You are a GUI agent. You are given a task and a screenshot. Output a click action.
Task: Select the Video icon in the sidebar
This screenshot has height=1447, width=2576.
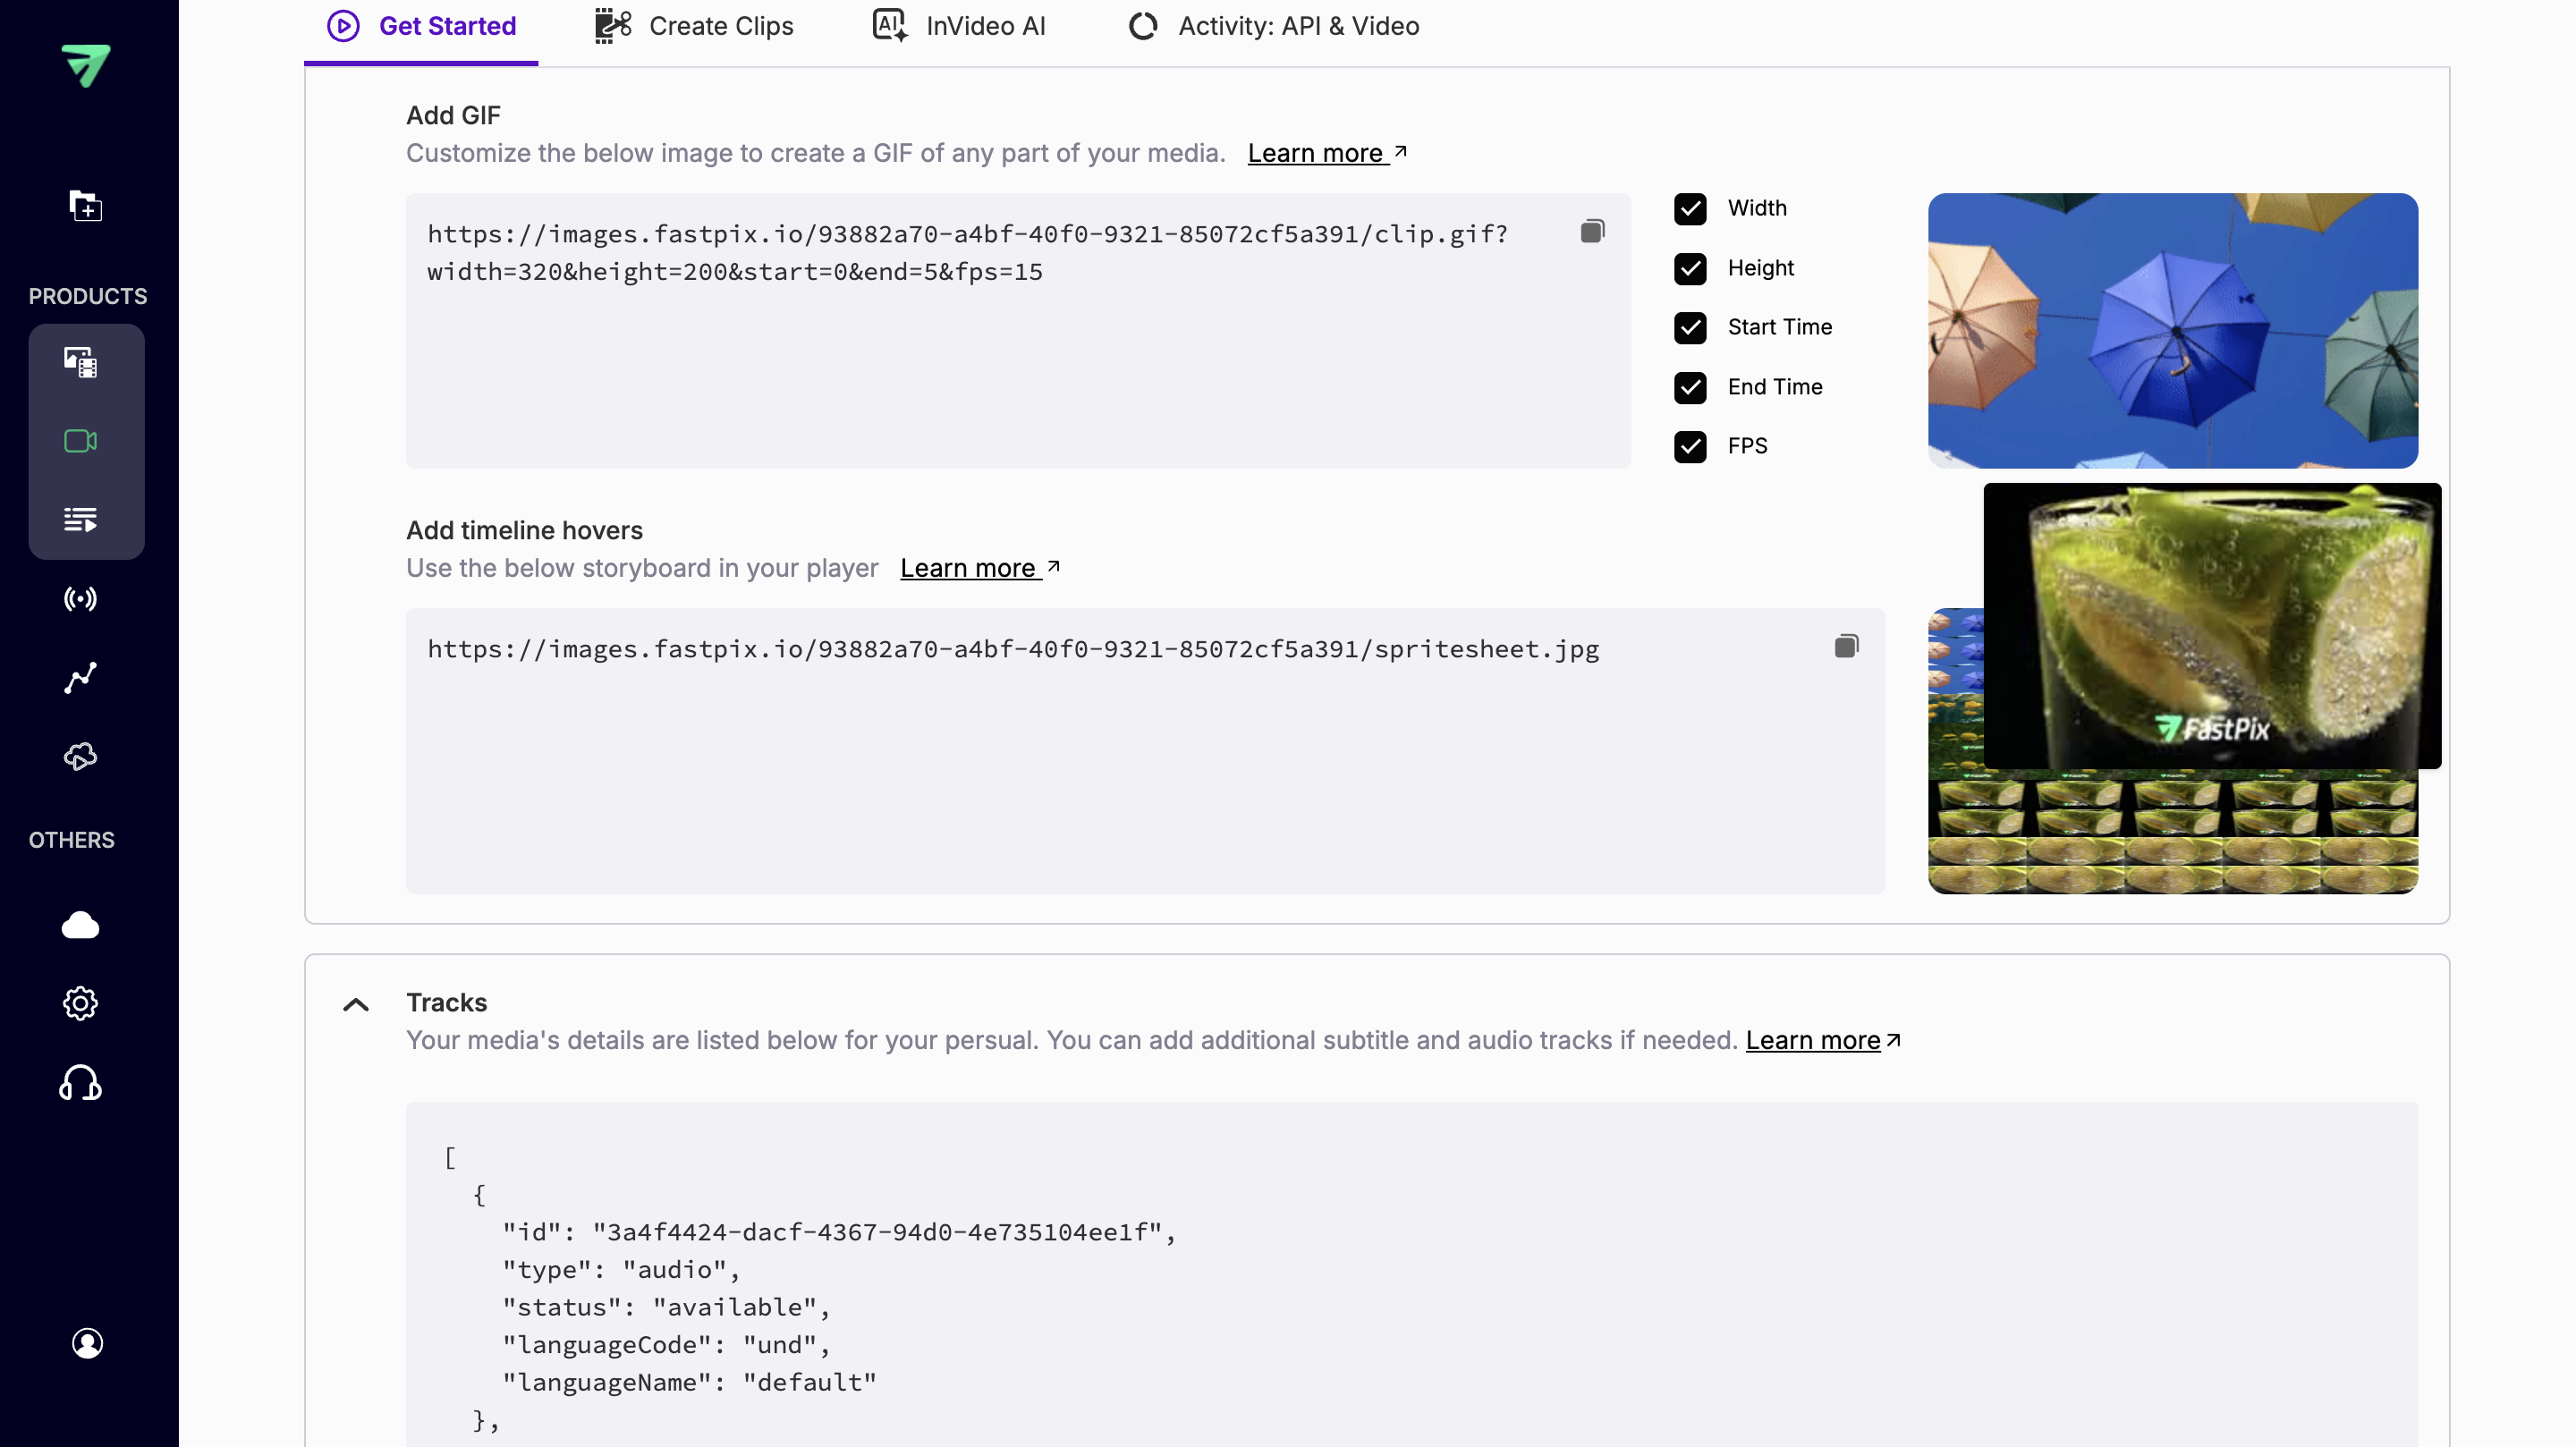(80, 440)
